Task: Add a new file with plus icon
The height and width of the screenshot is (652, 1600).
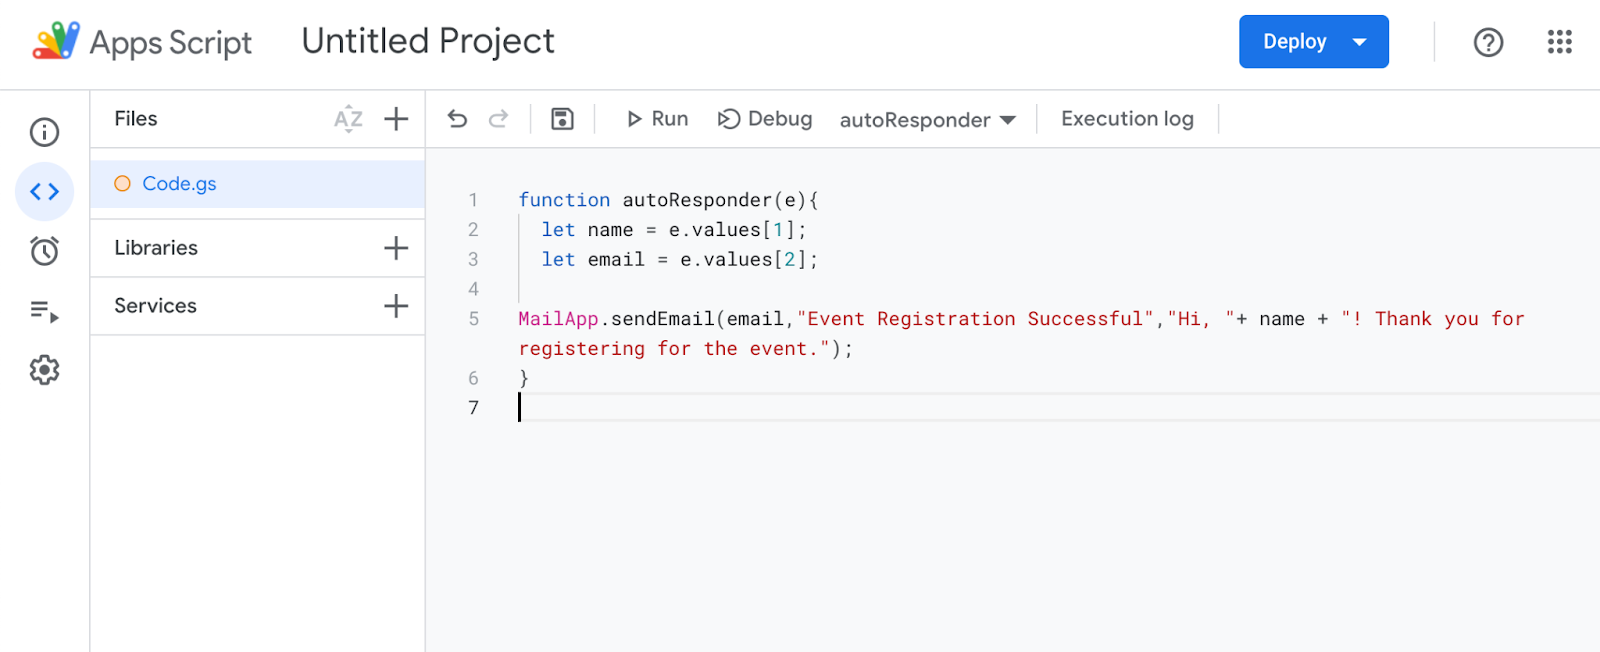Action: [396, 119]
